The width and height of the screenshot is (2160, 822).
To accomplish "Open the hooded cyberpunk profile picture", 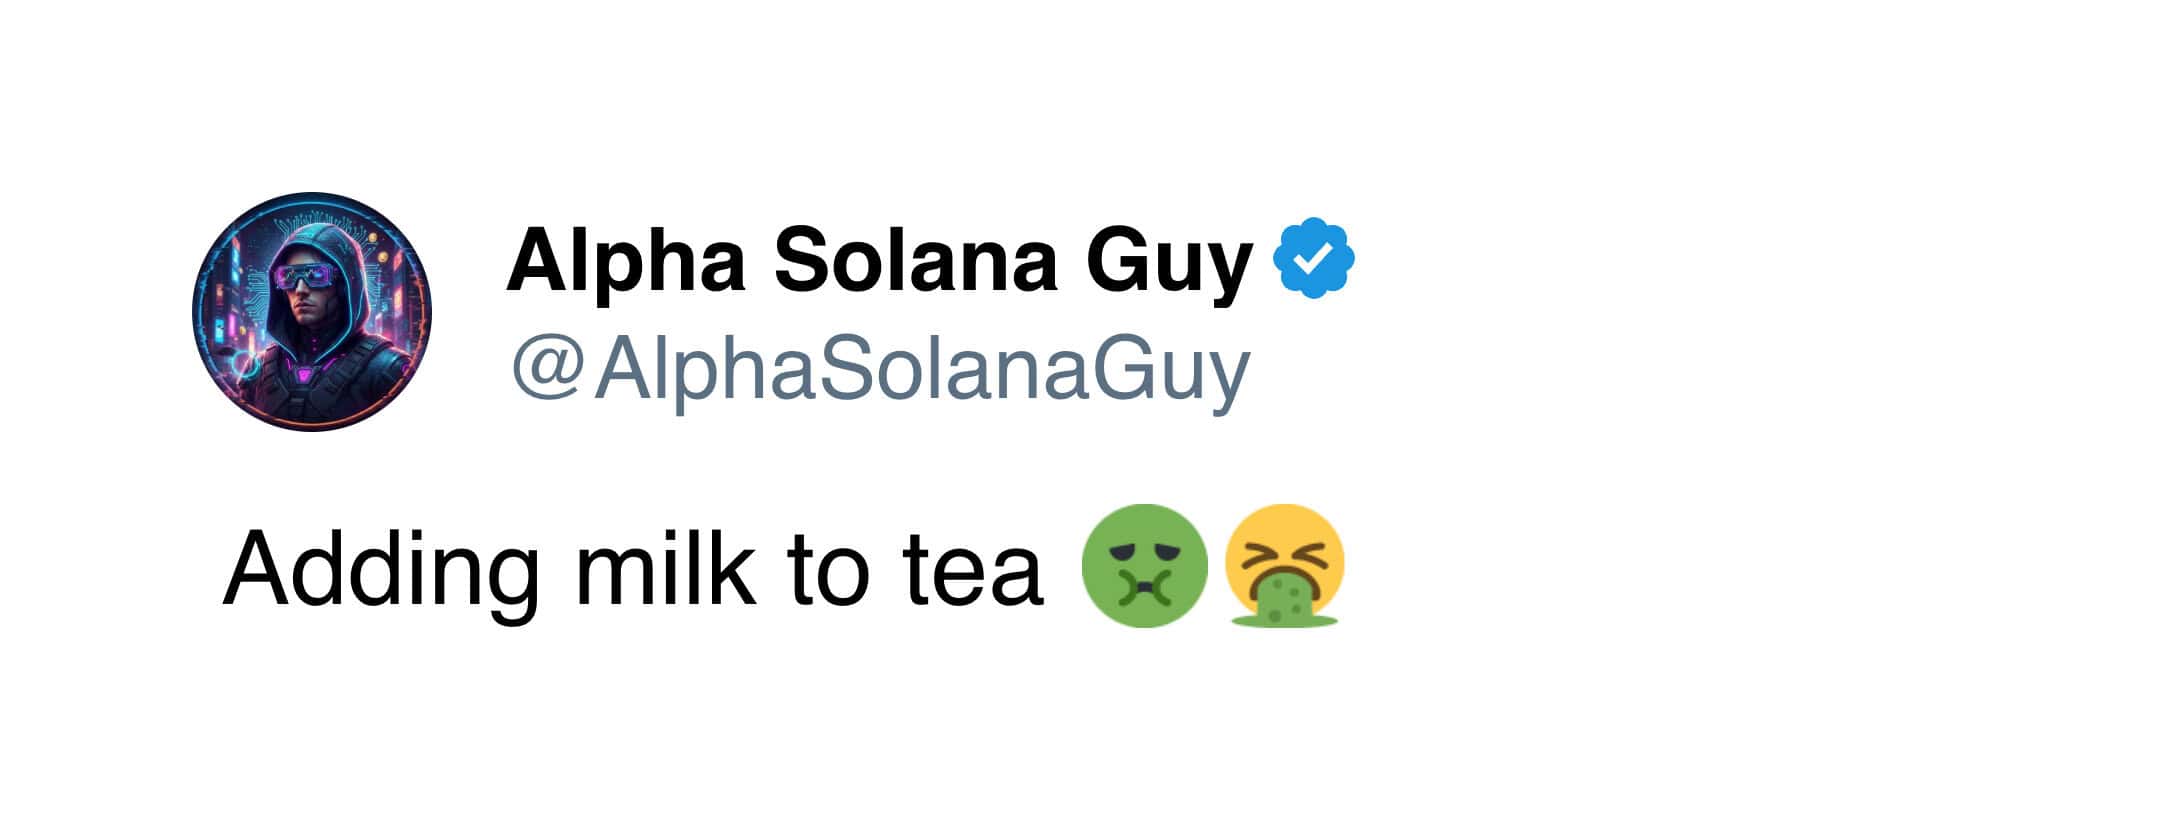I will (312, 312).
